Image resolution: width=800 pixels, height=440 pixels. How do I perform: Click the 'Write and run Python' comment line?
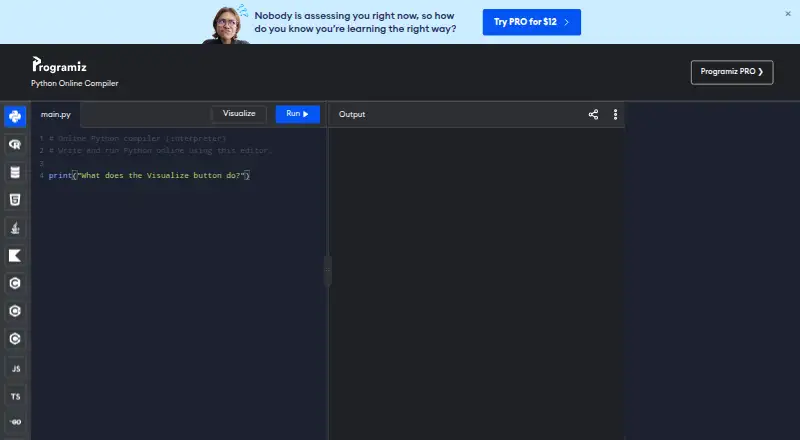(160, 151)
